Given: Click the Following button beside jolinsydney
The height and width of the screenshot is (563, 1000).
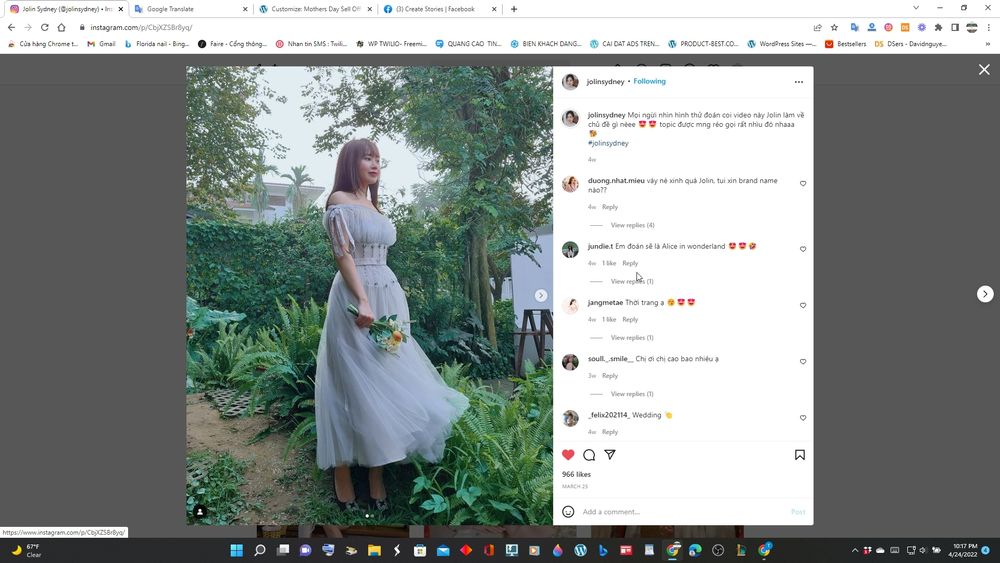Looking at the screenshot, I should pyautogui.click(x=649, y=82).
